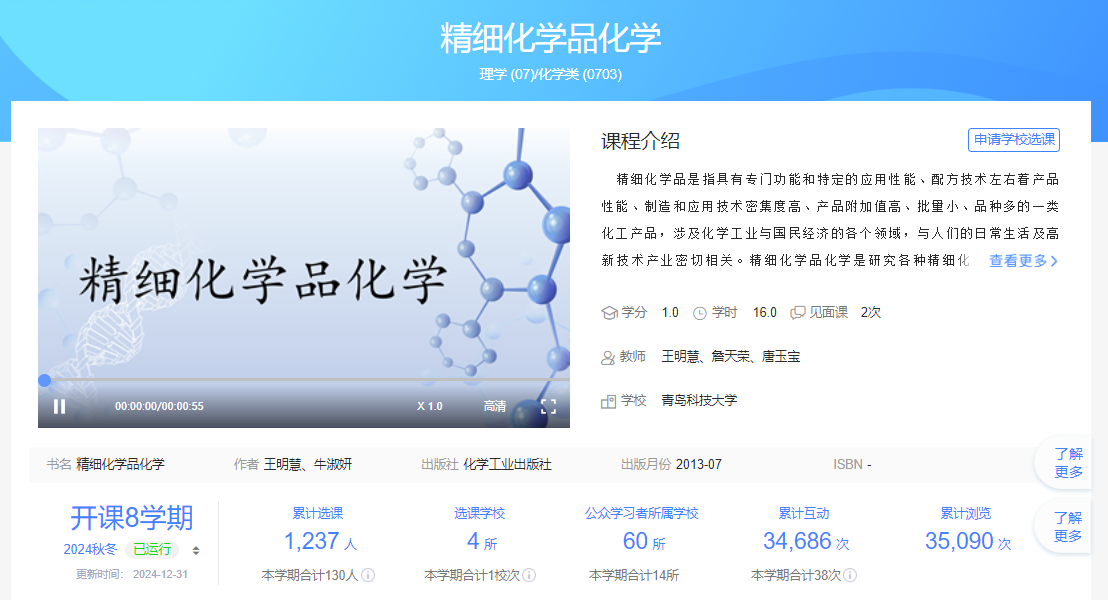The image size is (1108, 600).
Task: Click the 课程介绍 heading
Action: (x=640, y=141)
